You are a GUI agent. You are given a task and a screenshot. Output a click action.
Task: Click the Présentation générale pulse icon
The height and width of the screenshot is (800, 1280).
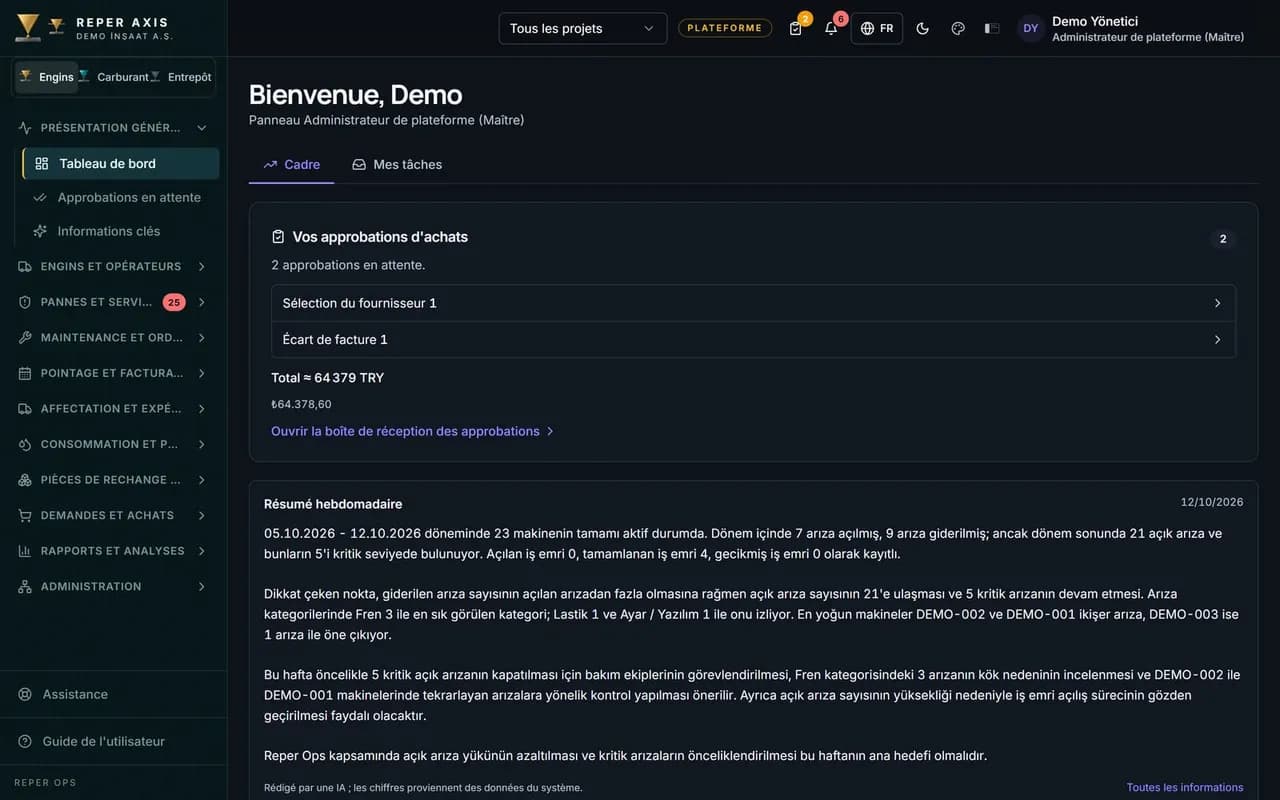click(x=25, y=128)
